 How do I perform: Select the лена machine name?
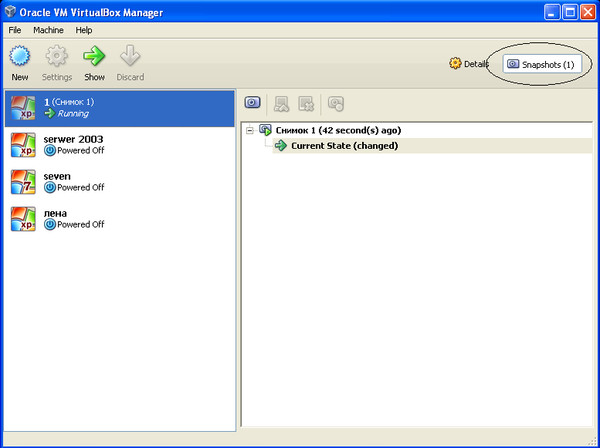(x=55, y=213)
